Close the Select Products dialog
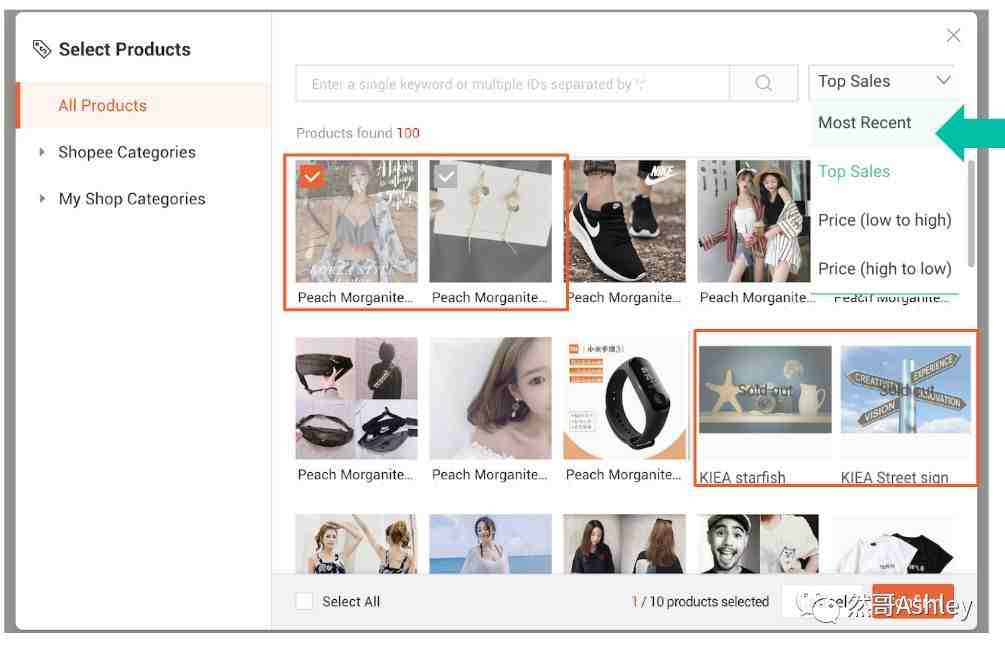The height and width of the screenshot is (653, 1005). [953, 35]
